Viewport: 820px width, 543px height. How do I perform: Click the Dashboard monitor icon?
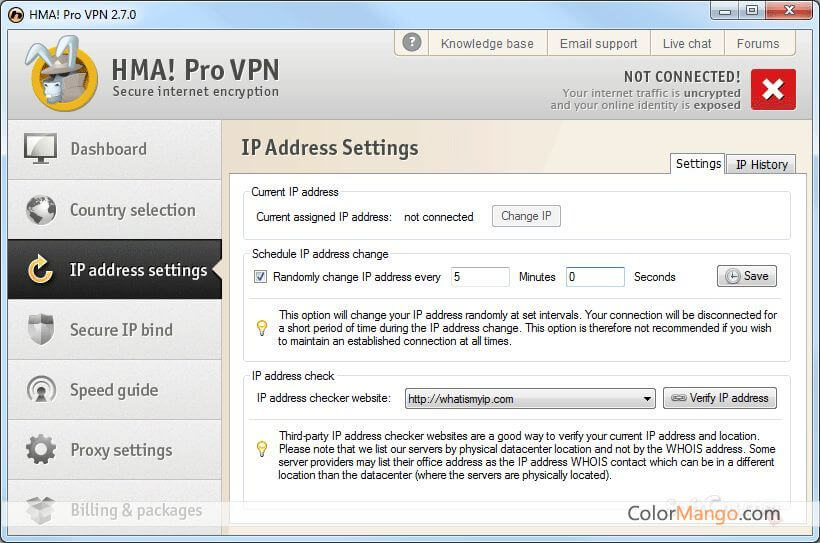[x=41, y=149]
